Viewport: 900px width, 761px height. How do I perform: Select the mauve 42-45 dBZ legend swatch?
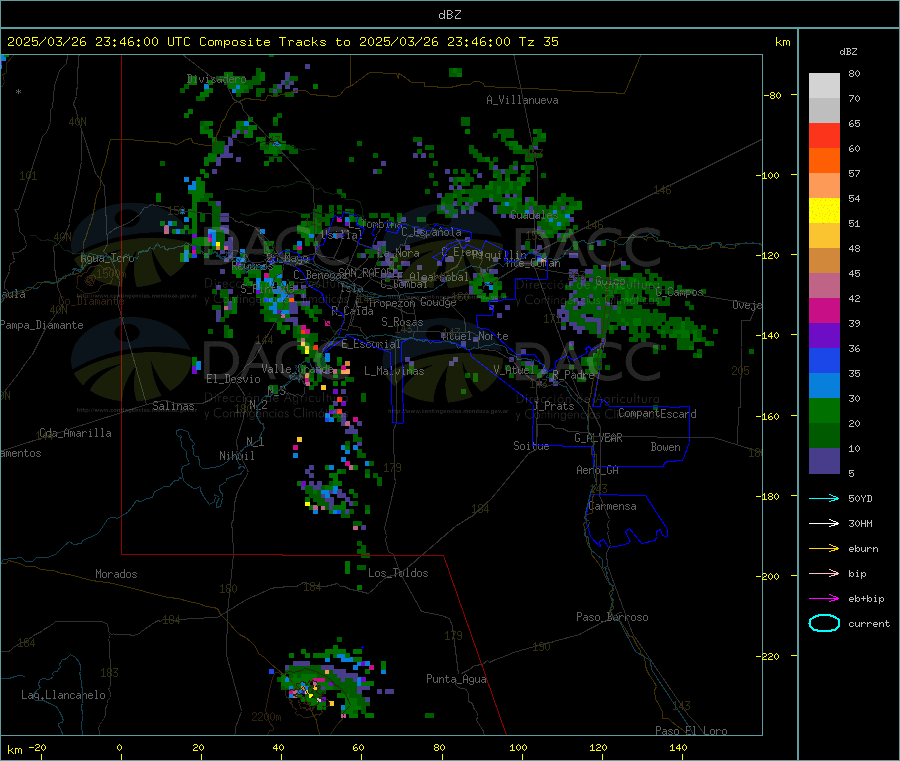click(x=824, y=286)
